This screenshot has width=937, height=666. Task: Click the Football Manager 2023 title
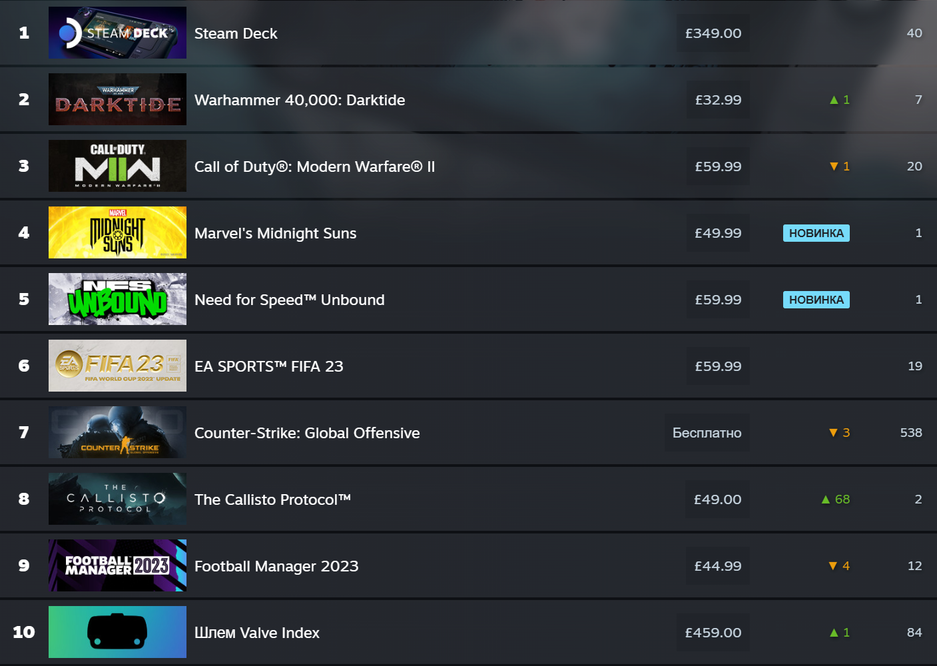coord(276,566)
